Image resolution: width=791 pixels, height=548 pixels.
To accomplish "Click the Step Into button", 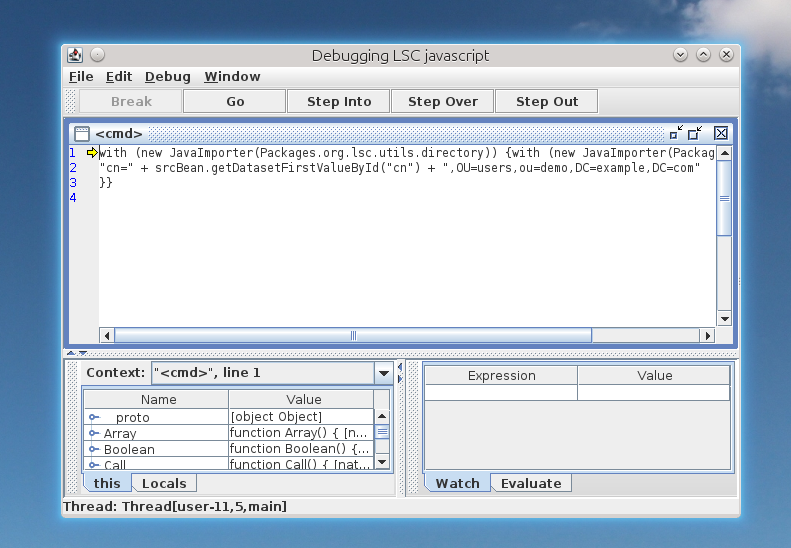I will tap(339, 101).
